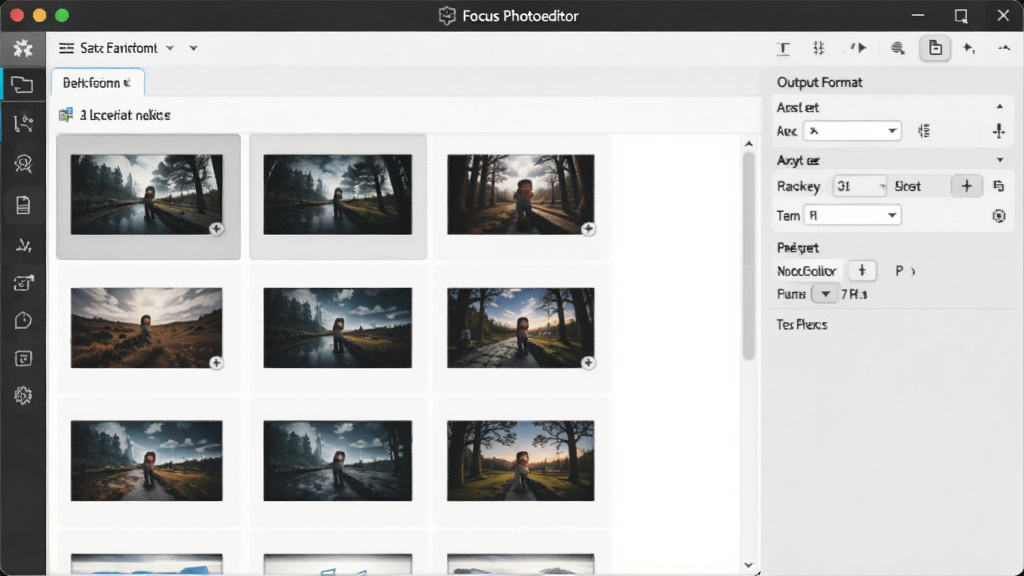Click plus badge on brown hills thumbnail
Image resolution: width=1024 pixels, height=576 pixels.
point(216,362)
